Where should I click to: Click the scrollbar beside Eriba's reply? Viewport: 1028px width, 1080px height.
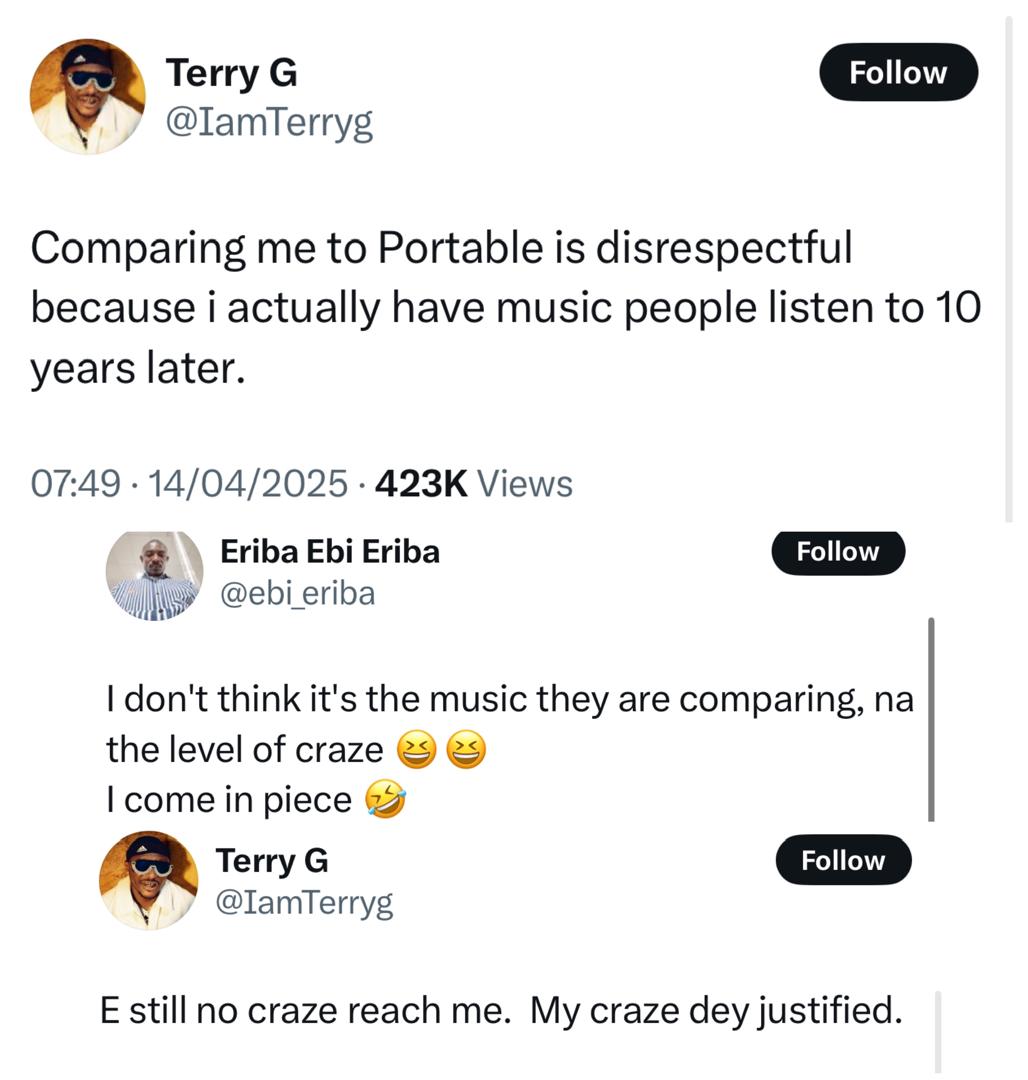click(931, 720)
